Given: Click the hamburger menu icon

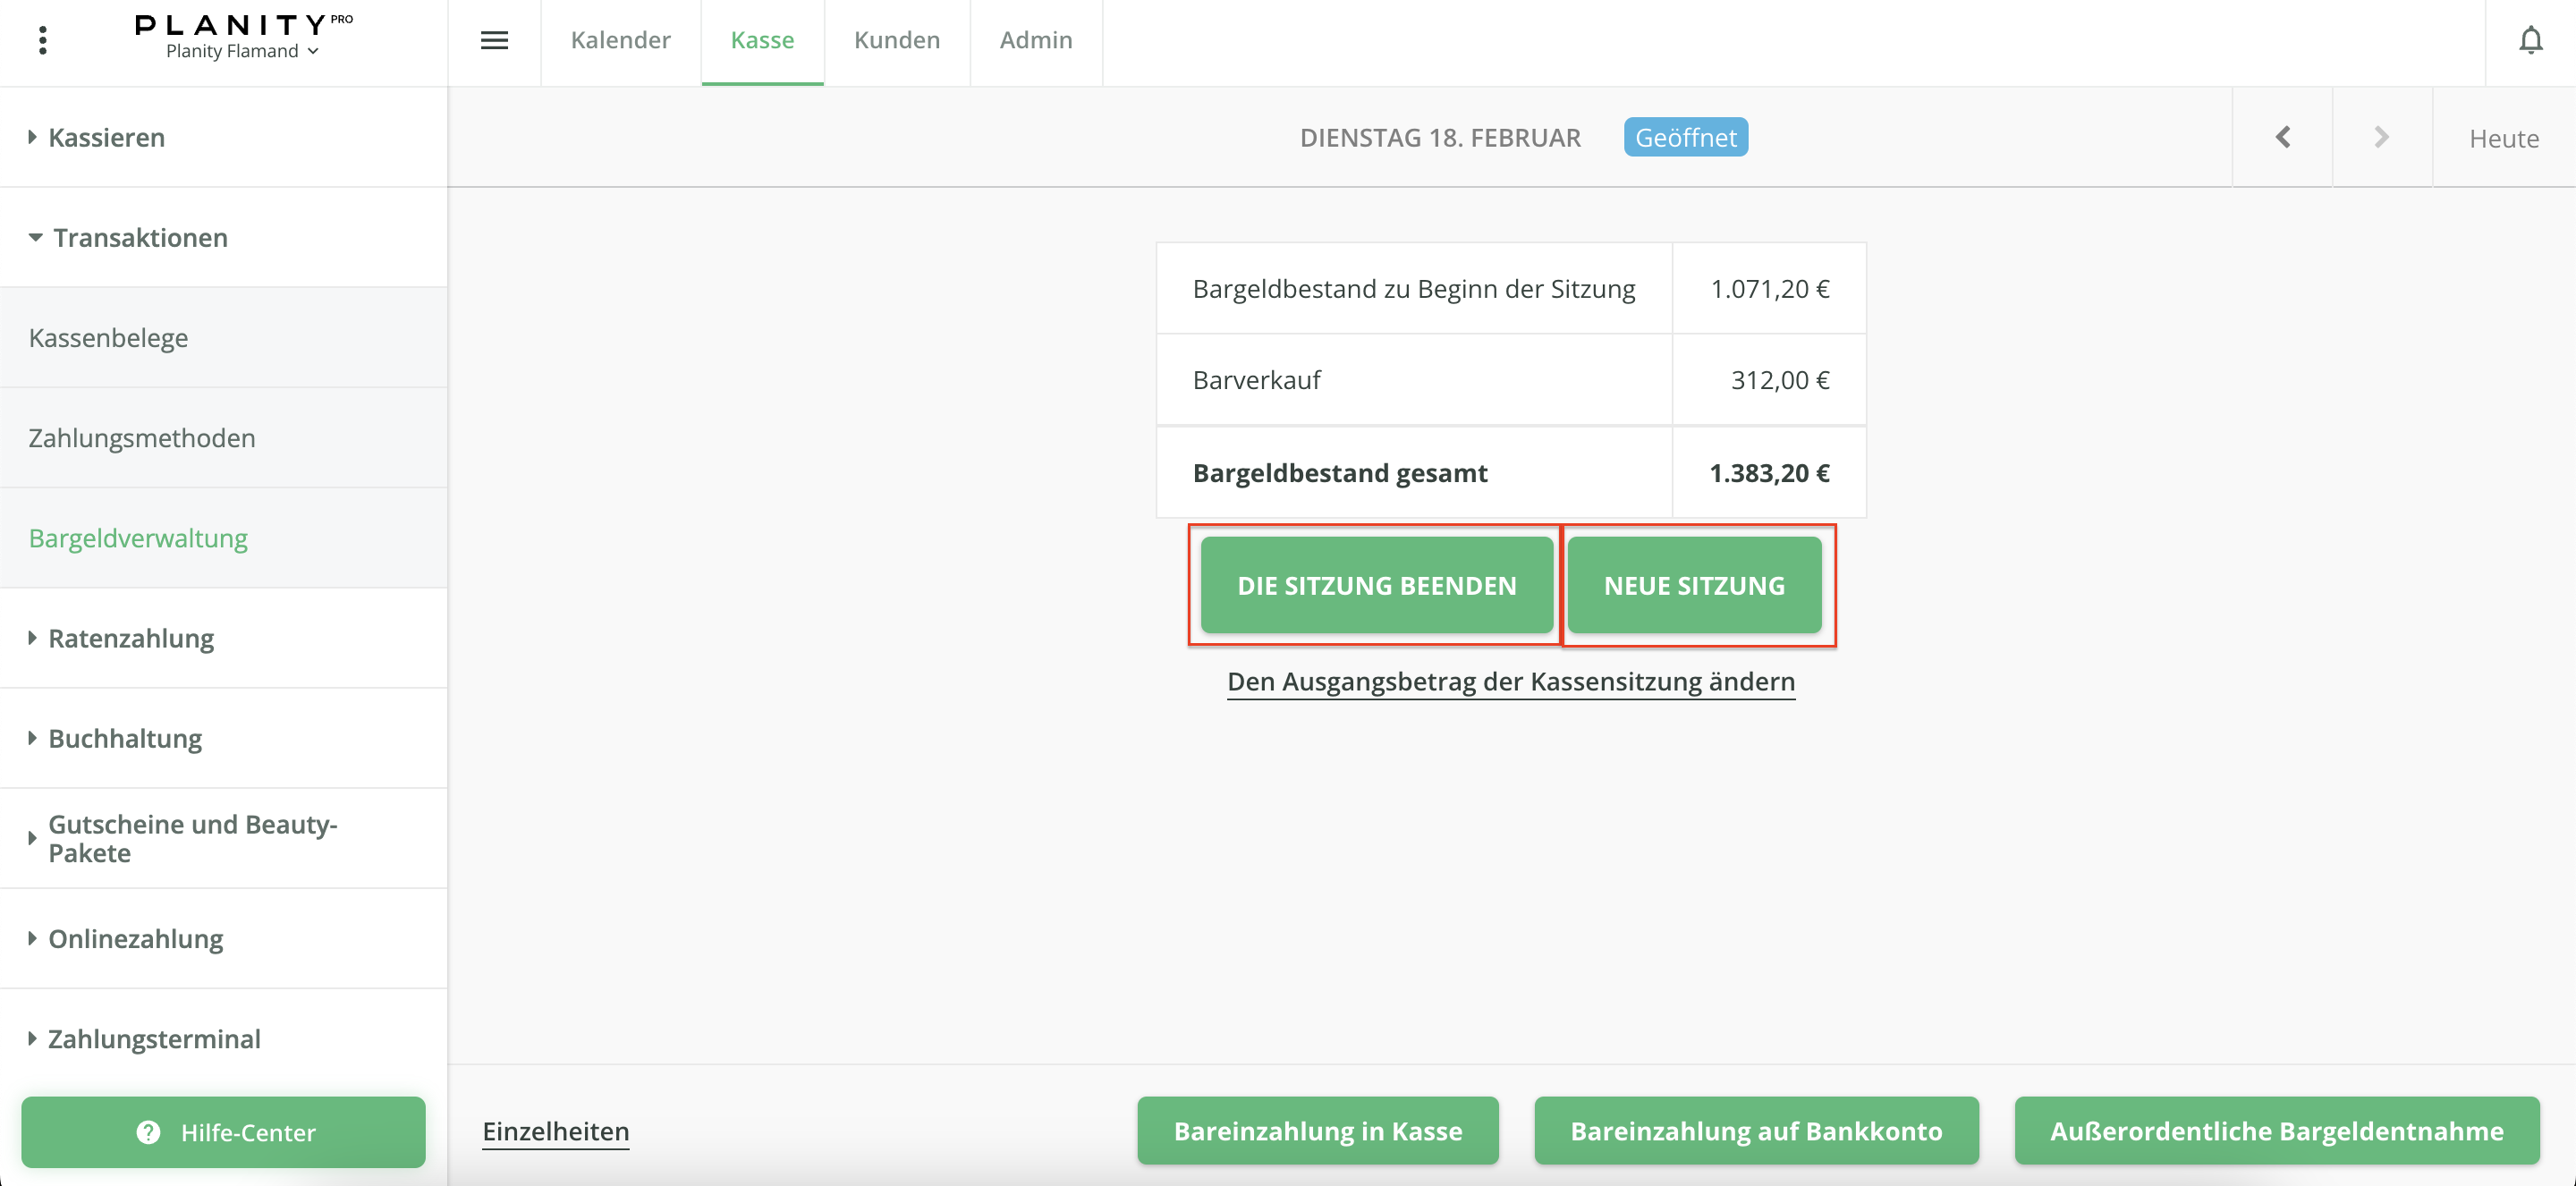Looking at the screenshot, I should [x=494, y=40].
